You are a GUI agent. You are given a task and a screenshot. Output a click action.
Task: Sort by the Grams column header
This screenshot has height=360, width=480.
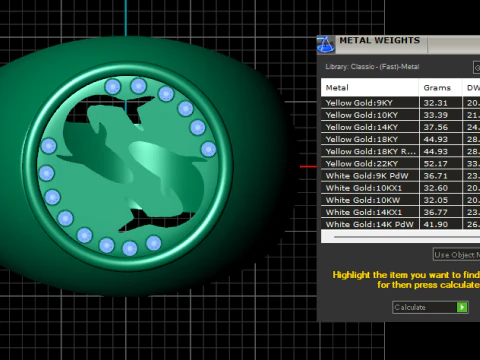click(x=440, y=88)
